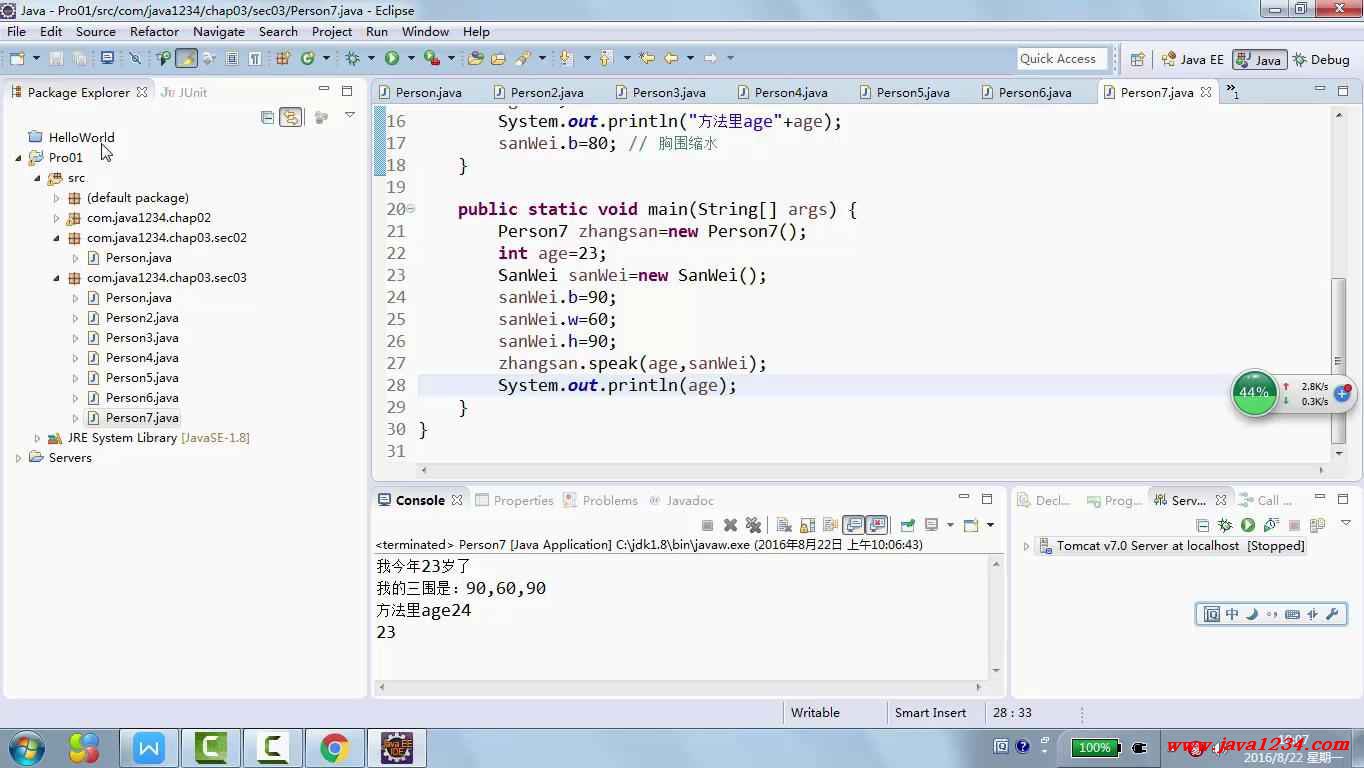
Task: Click Run Last Tool (external tools) icon
Action: [x=431, y=58]
